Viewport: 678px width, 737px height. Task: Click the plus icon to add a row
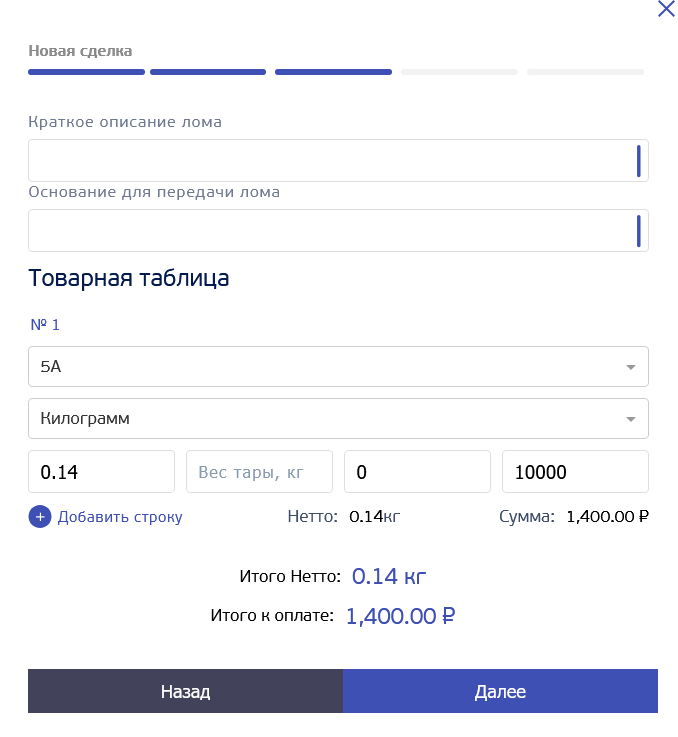pyautogui.click(x=40, y=517)
